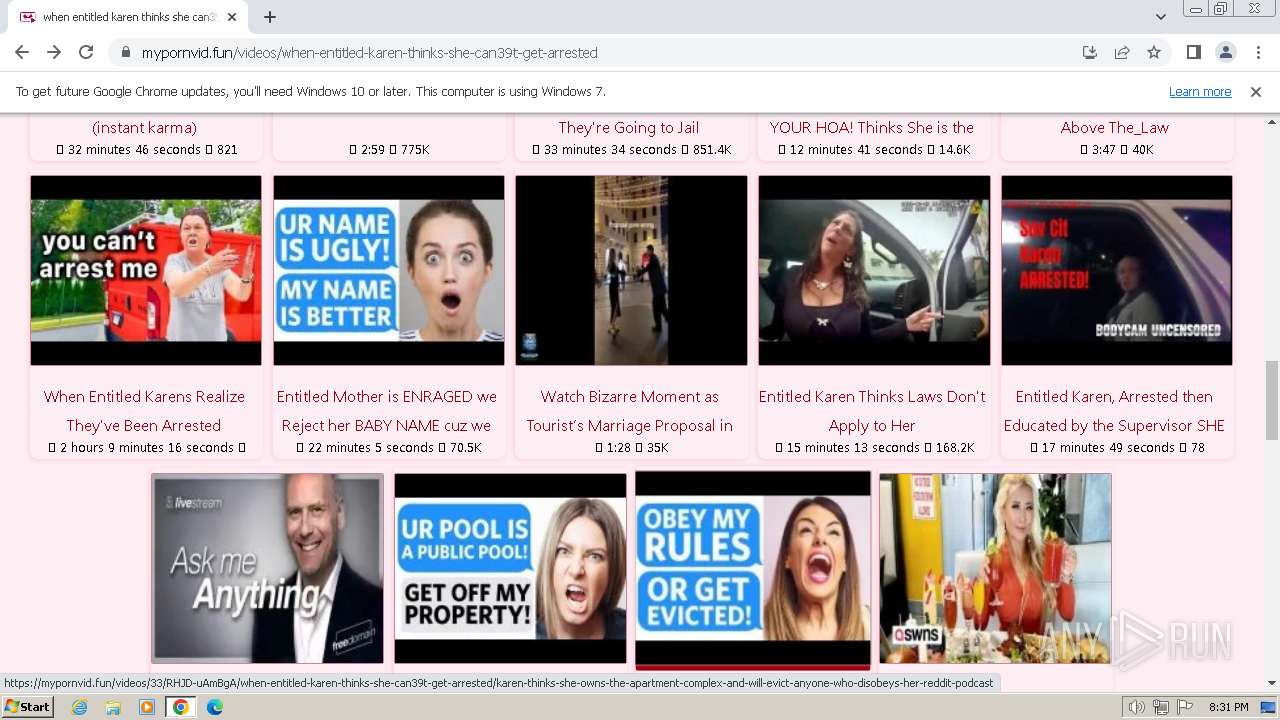1280x720 pixels.
Task: Click the volume speaker tray icon
Action: pyautogui.click(x=1137, y=707)
